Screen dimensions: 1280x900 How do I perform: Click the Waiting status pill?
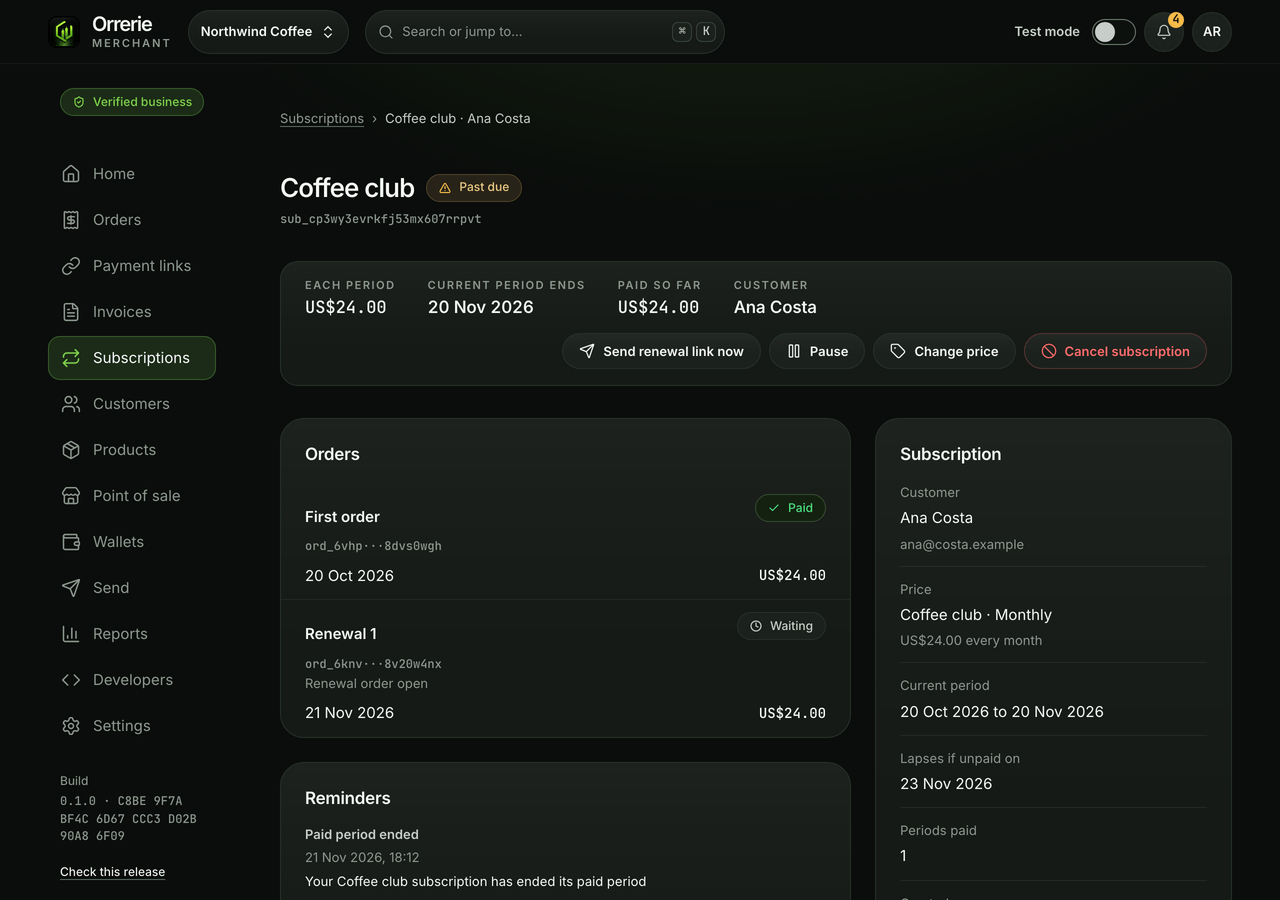[x=781, y=626]
